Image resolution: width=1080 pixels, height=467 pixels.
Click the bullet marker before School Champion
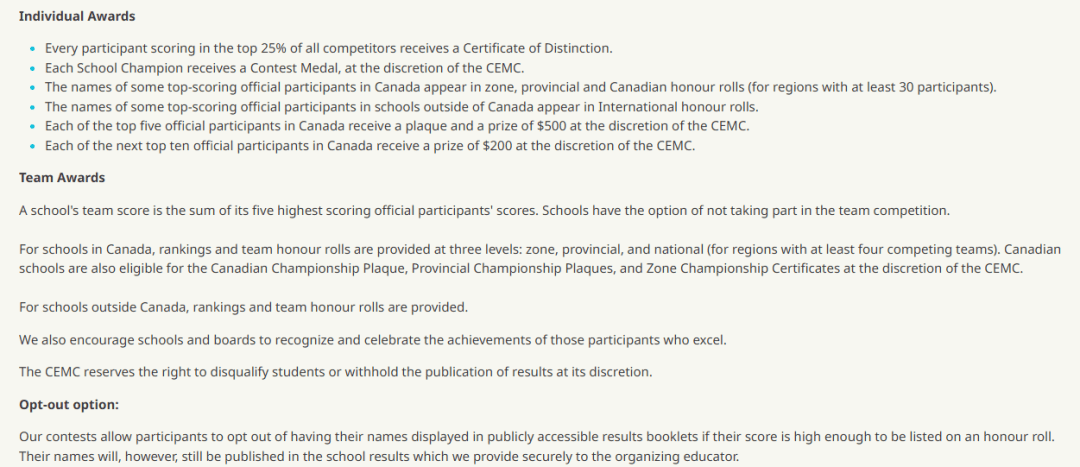click(x=32, y=68)
